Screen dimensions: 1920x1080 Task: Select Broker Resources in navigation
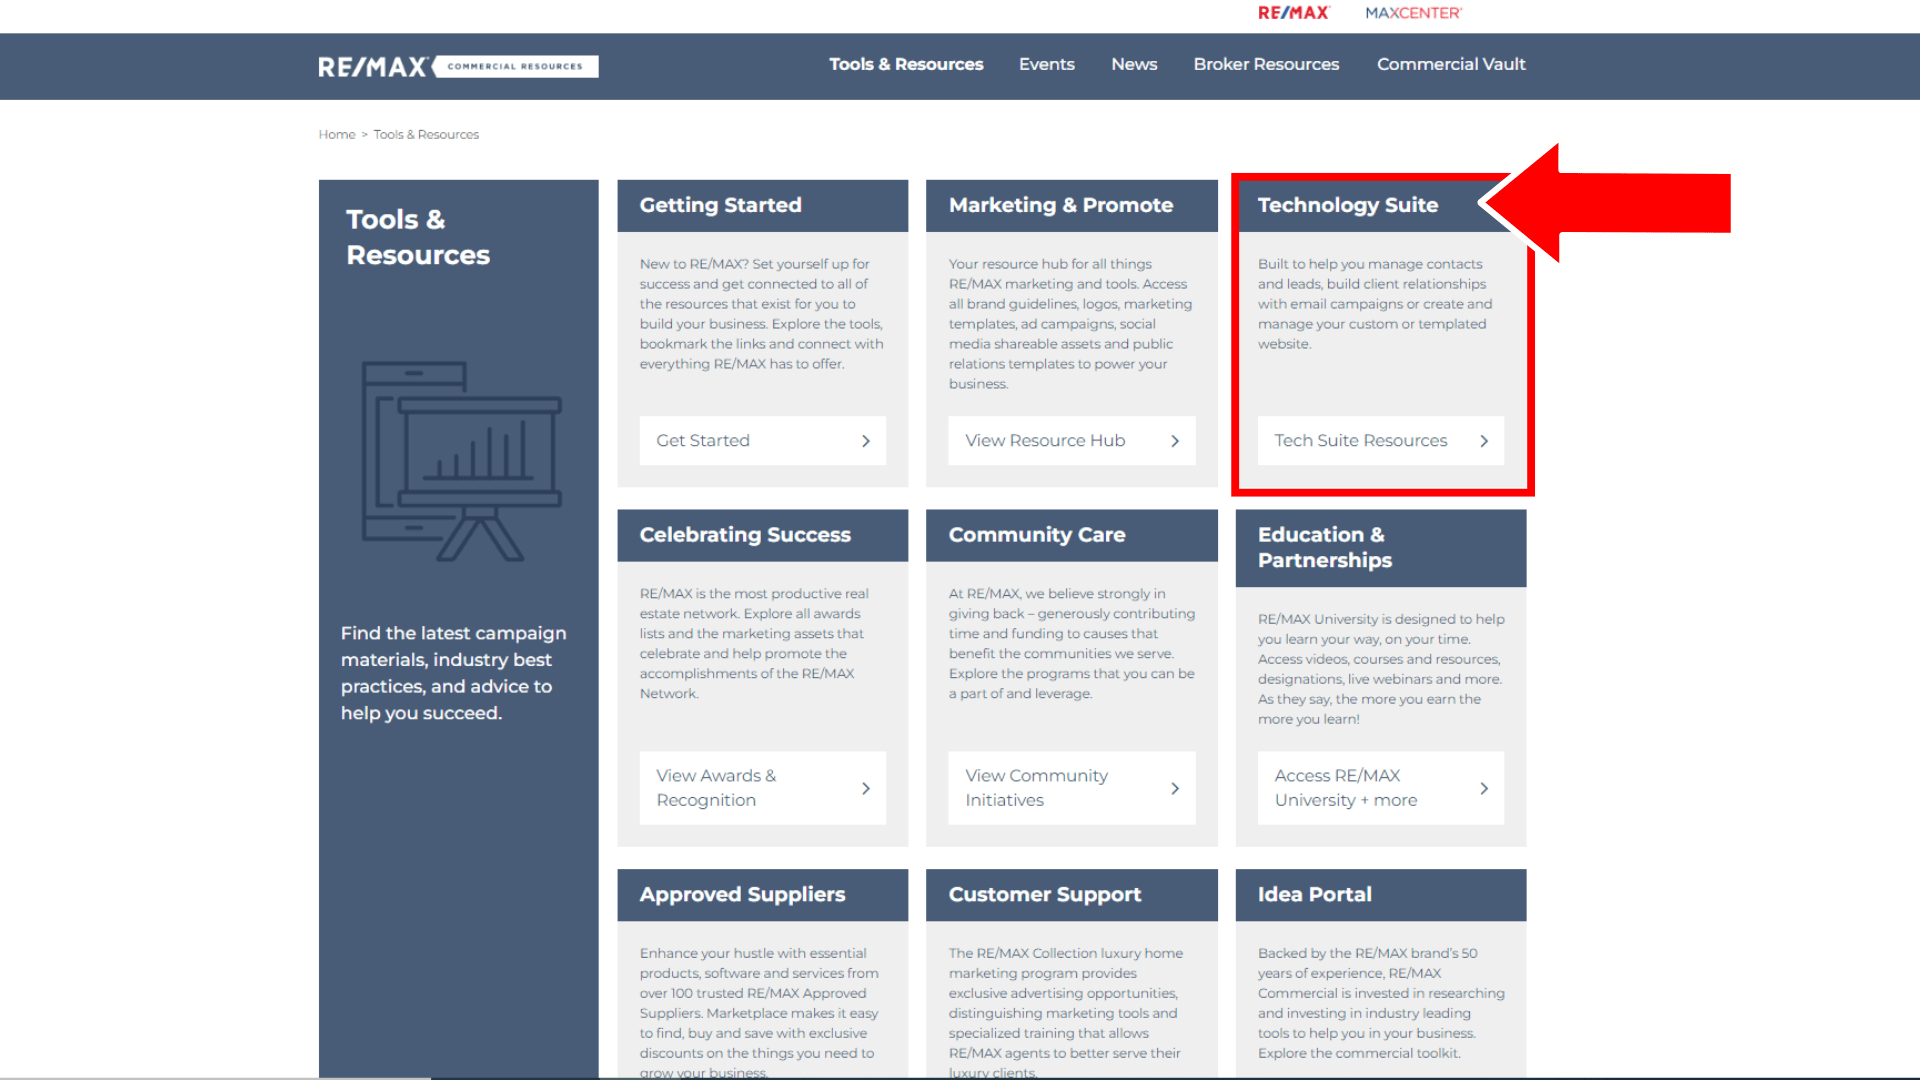(1266, 64)
